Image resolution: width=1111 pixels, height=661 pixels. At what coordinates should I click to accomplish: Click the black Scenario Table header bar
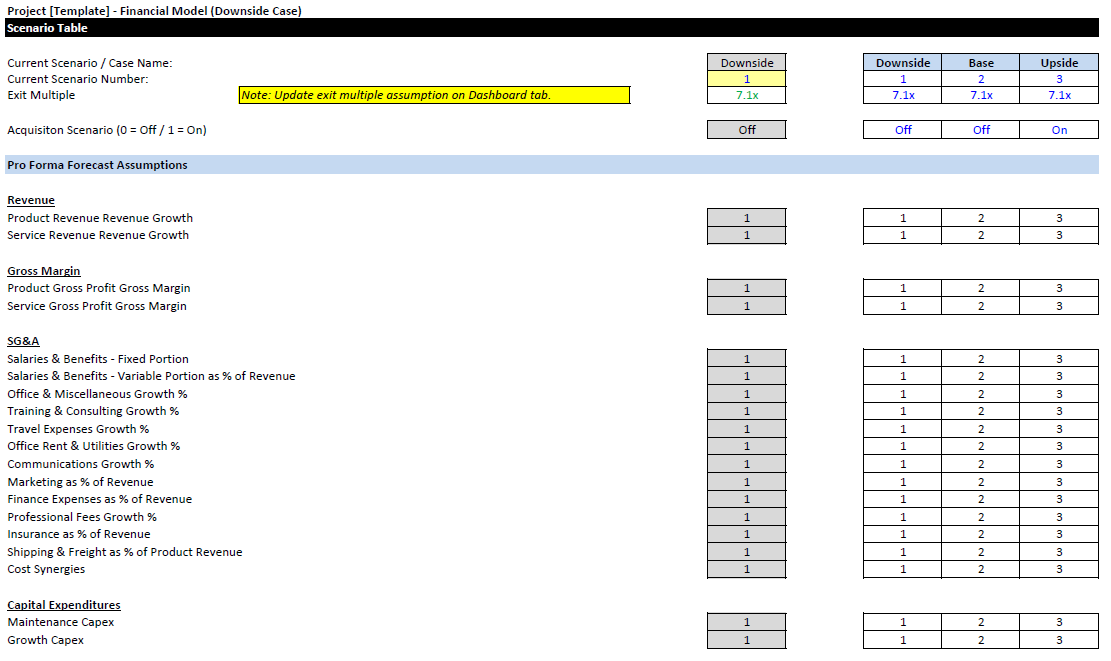pos(550,28)
